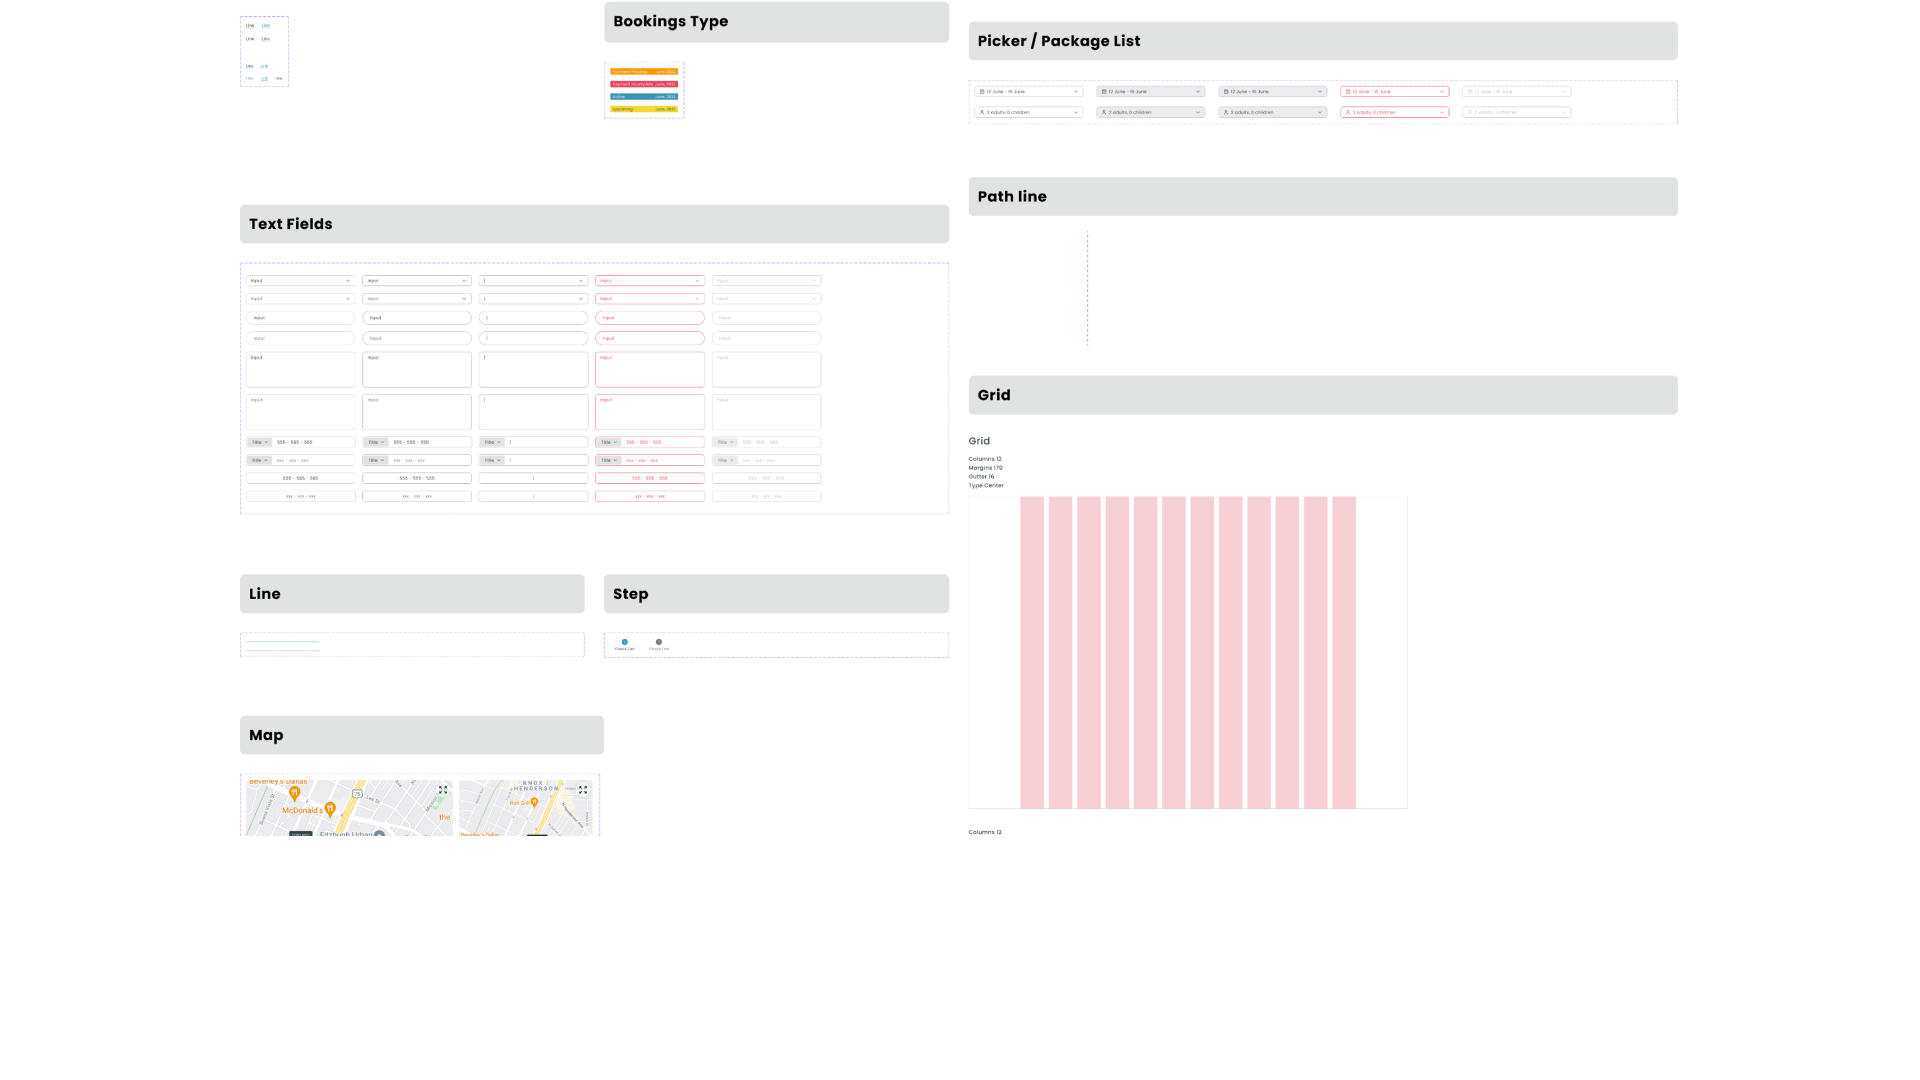Screen dimensions: 1920x1080
Task: Click the yellow Upcoming booking bar
Action: [644, 109]
